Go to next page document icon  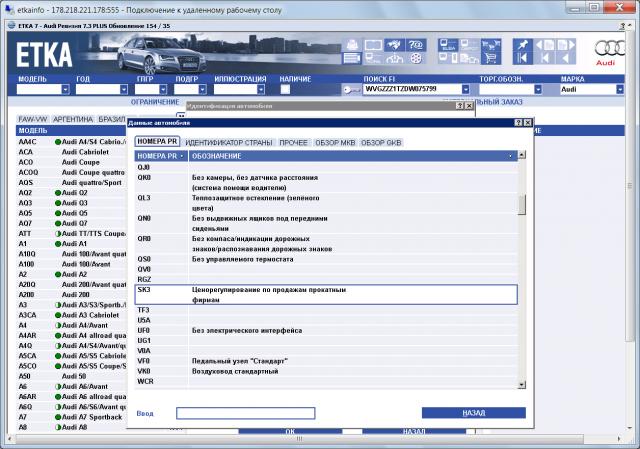coord(565,45)
